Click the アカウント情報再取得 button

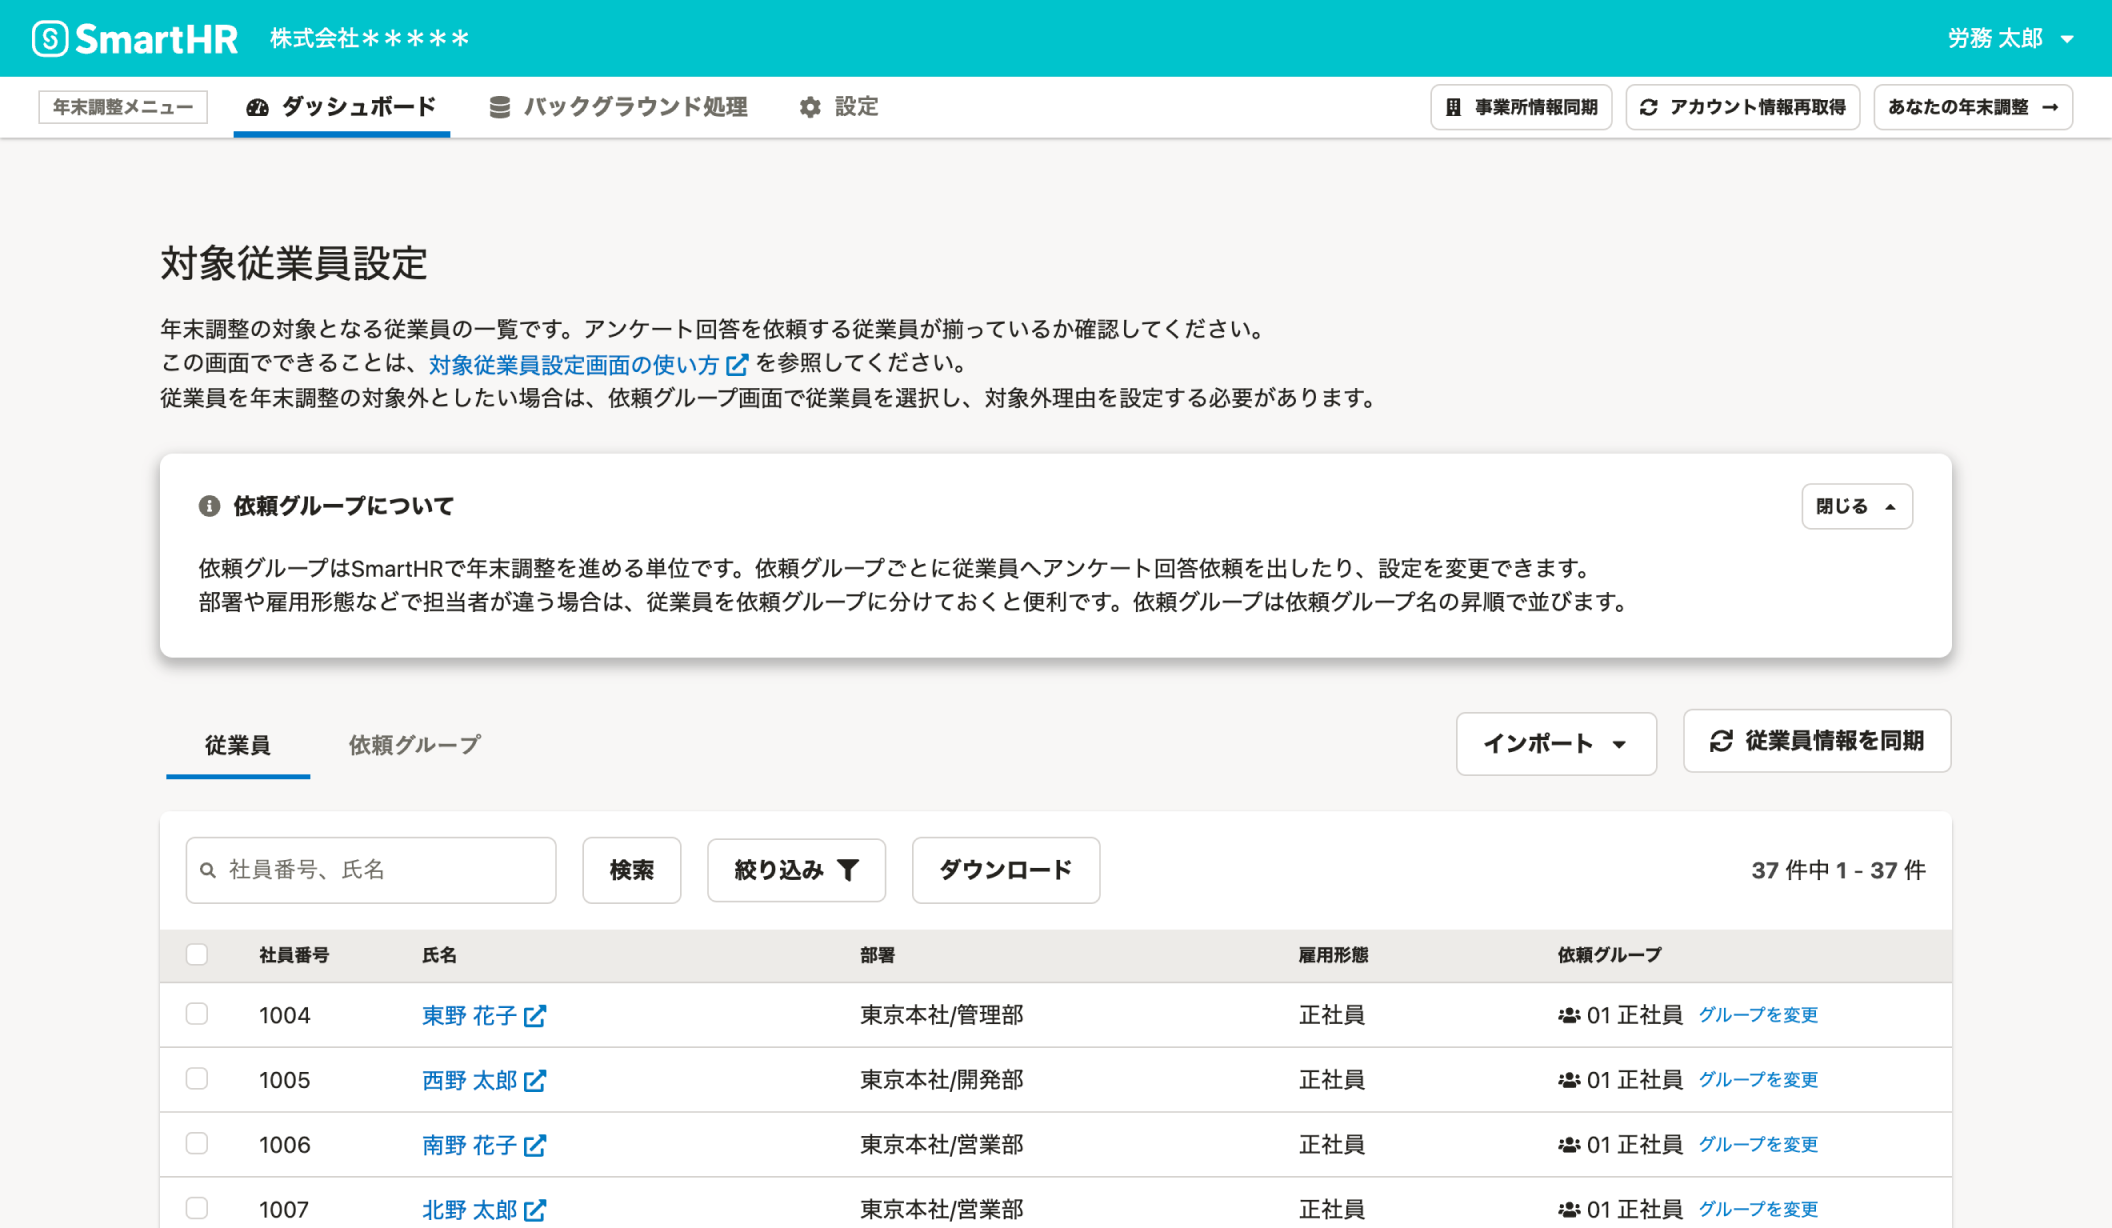click(1743, 107)
